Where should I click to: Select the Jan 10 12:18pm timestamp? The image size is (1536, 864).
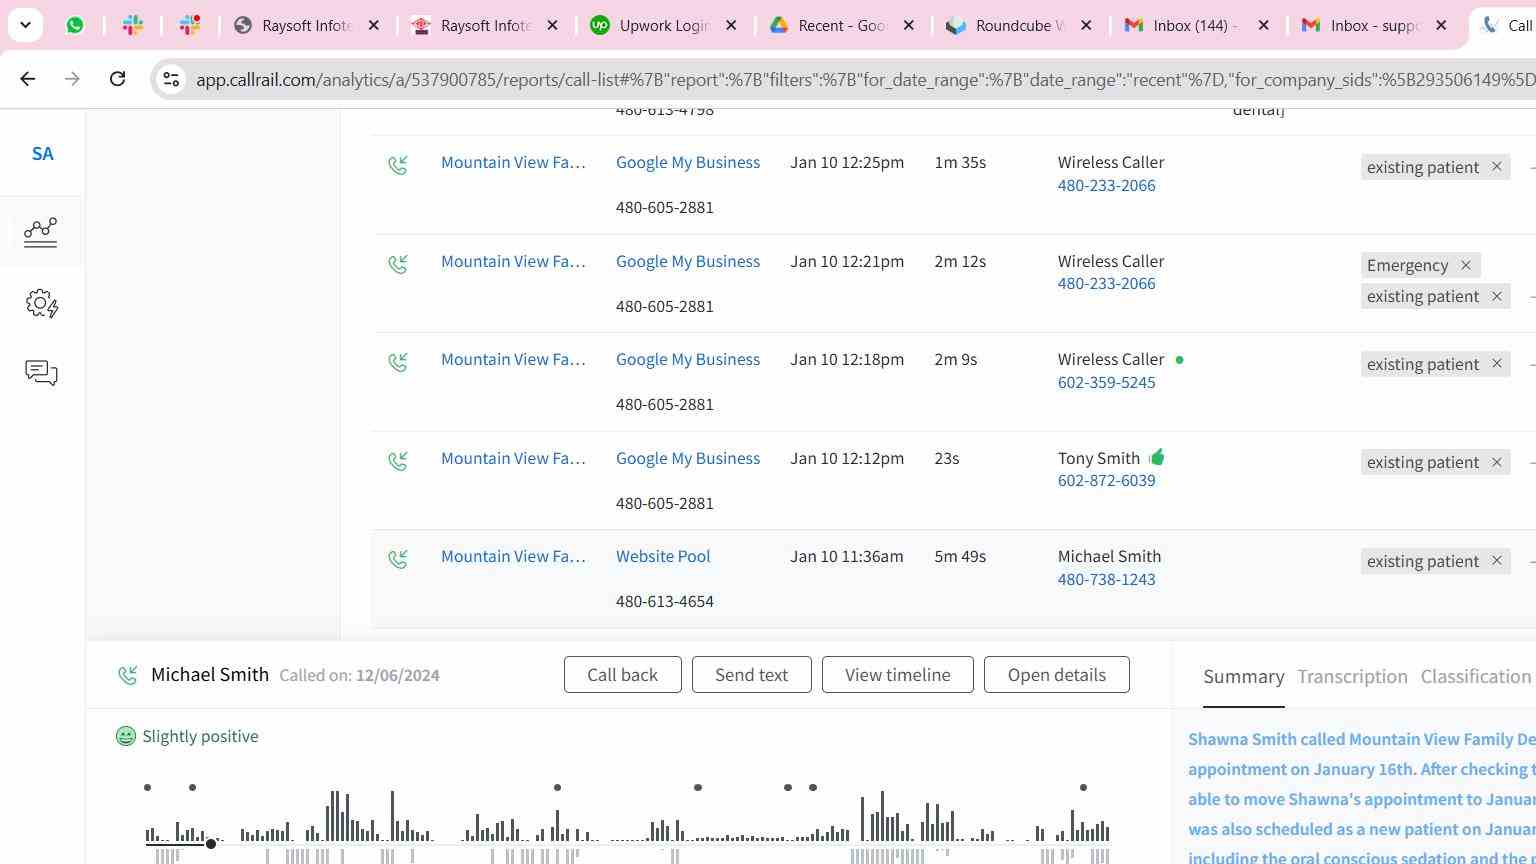(846, 359)
